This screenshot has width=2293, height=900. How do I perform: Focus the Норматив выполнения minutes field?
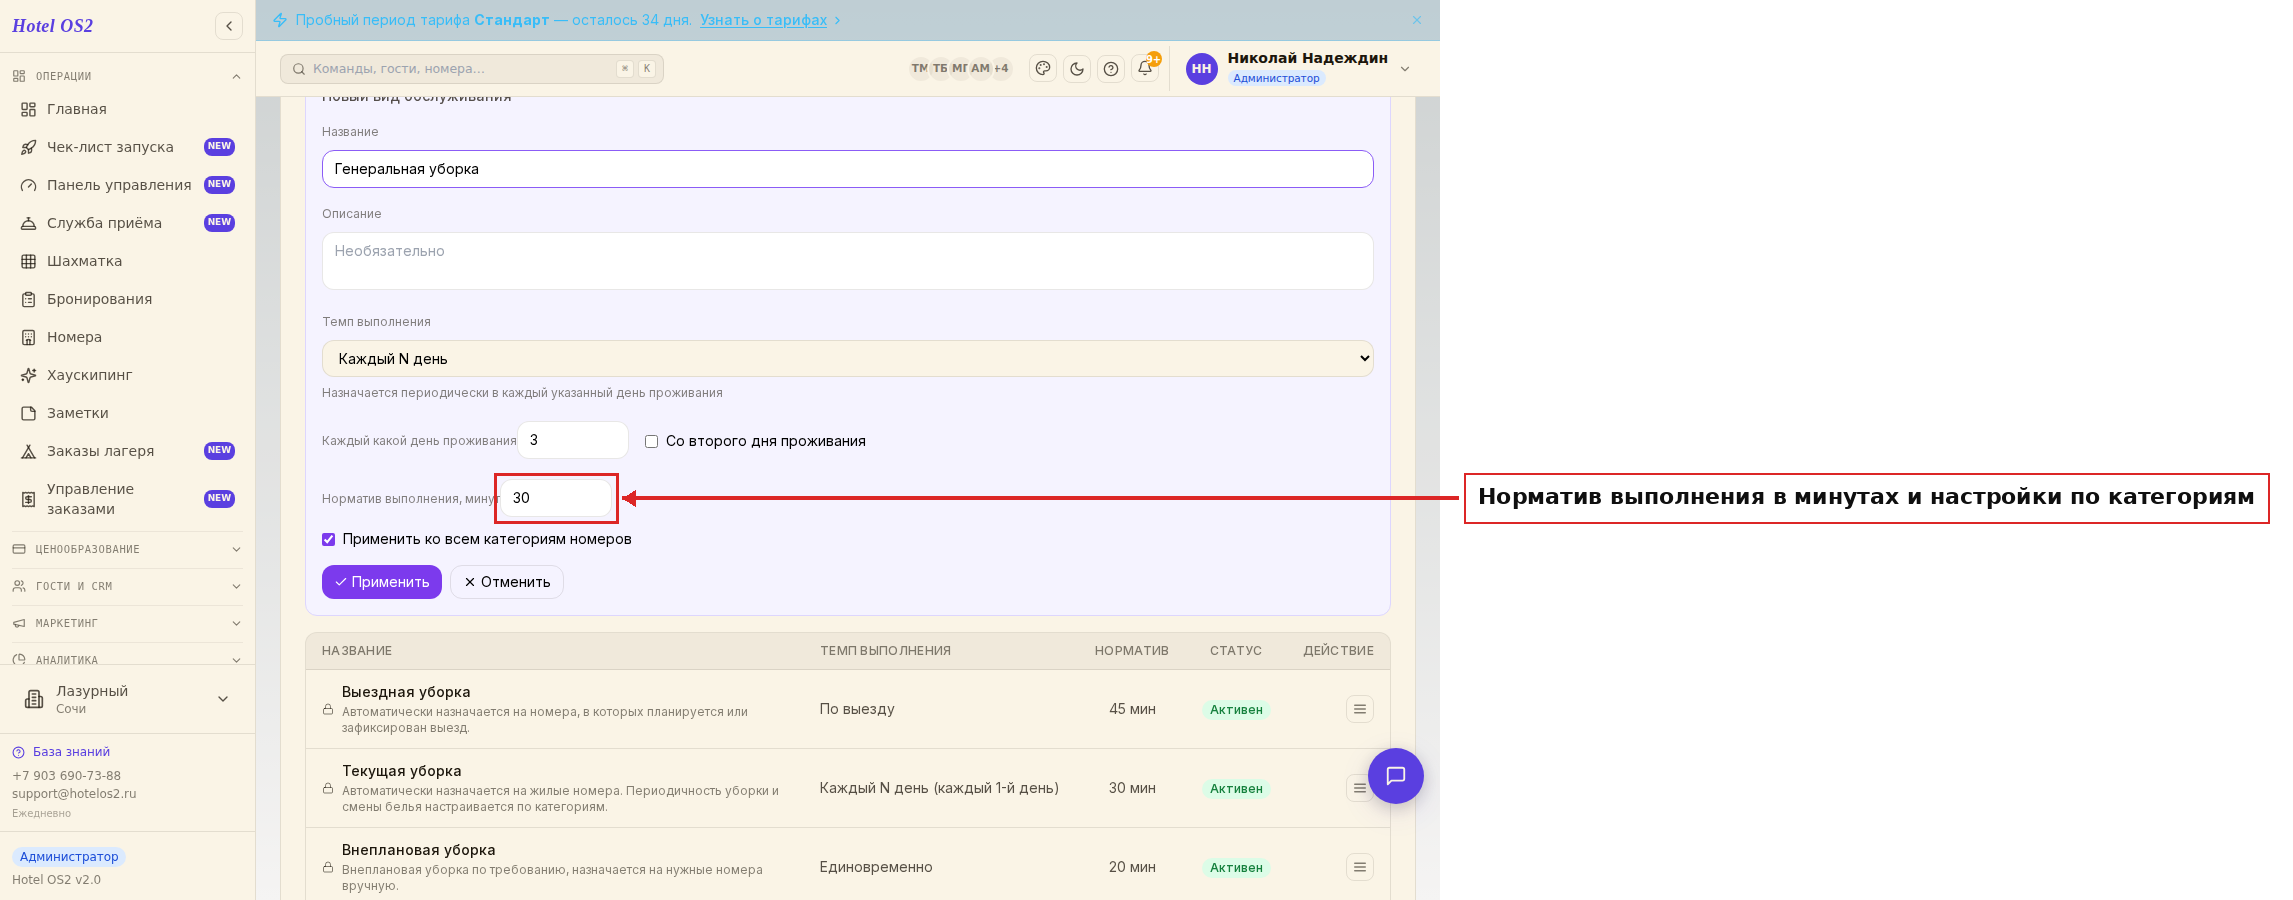click(x=556, y=498)
